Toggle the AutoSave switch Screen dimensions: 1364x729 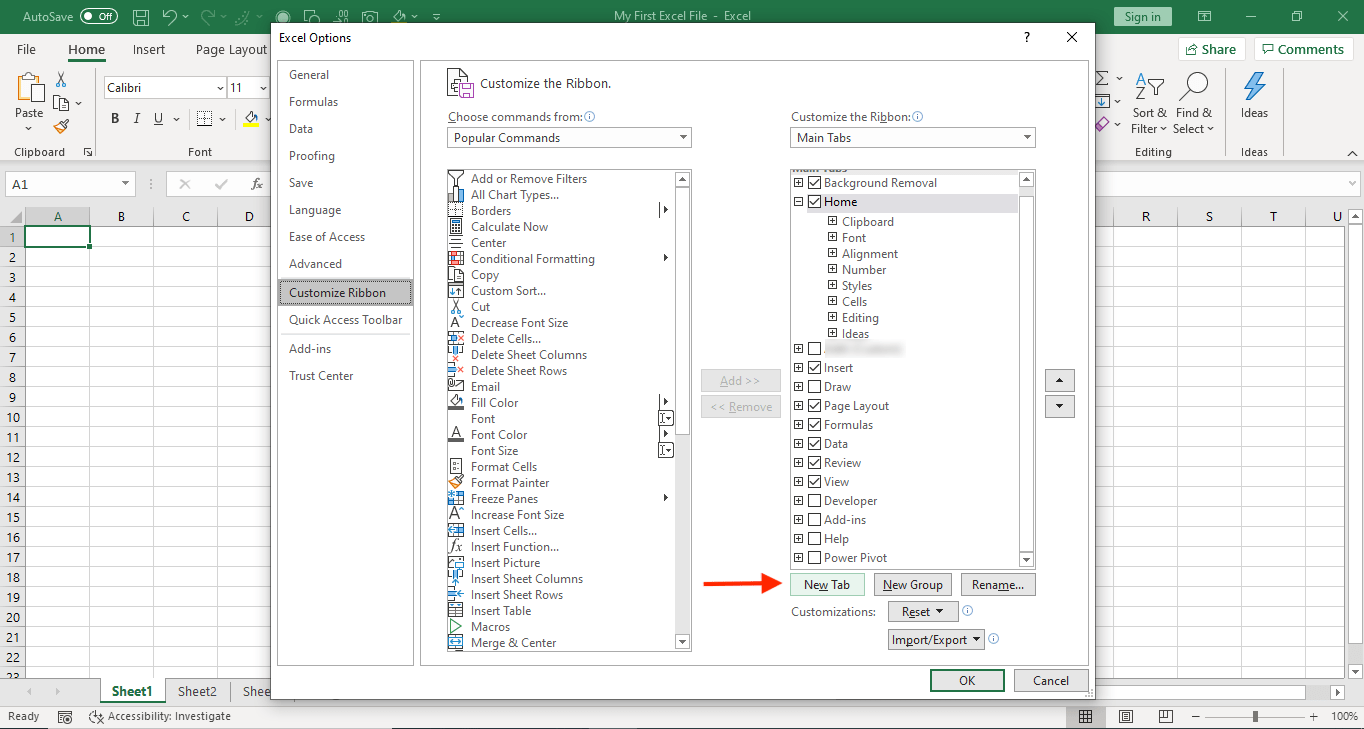pos(98,17)
